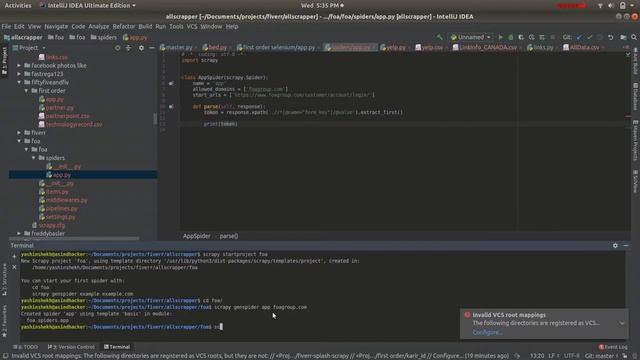Build project with the hammer icon
This screenshot has width=640, height=360.
point(440,37)
